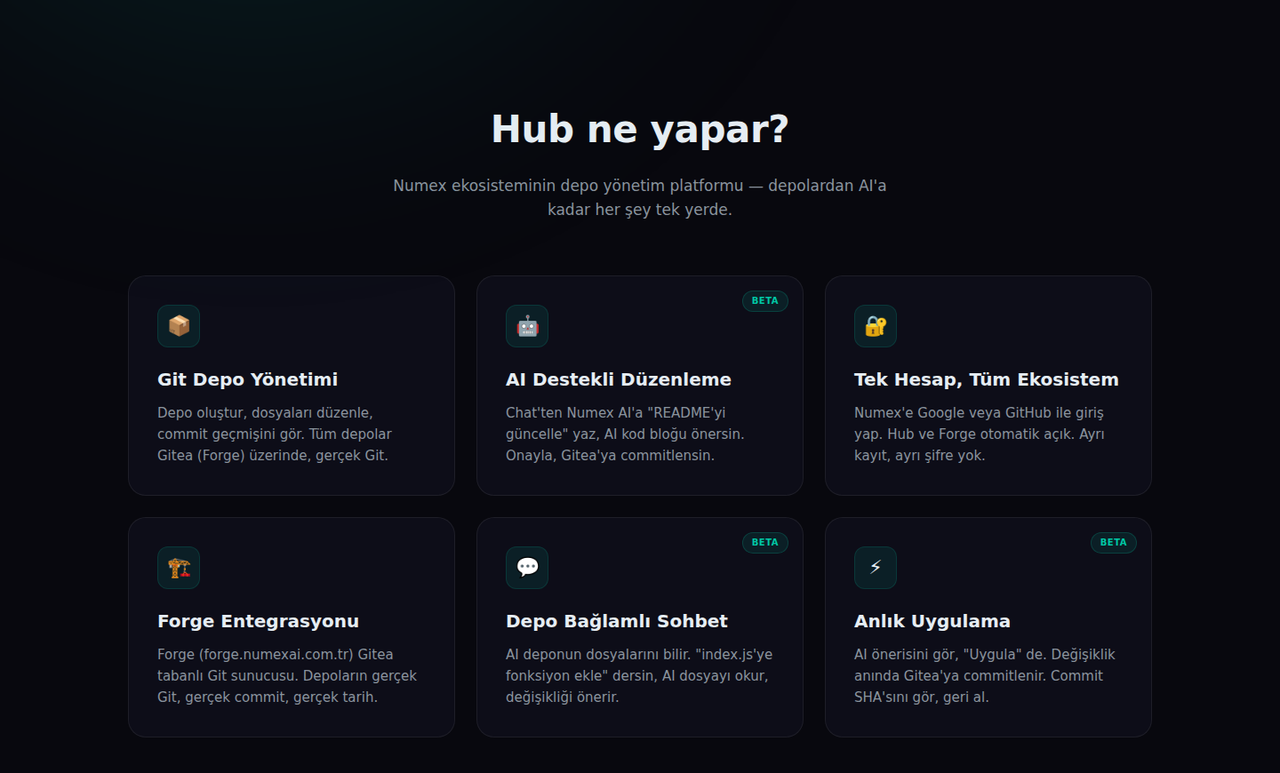The image size is (1280, 773).
Task: Click description starting "Depo oluştur, dosyaları düzenle"
Action: (x=275, y=434)
